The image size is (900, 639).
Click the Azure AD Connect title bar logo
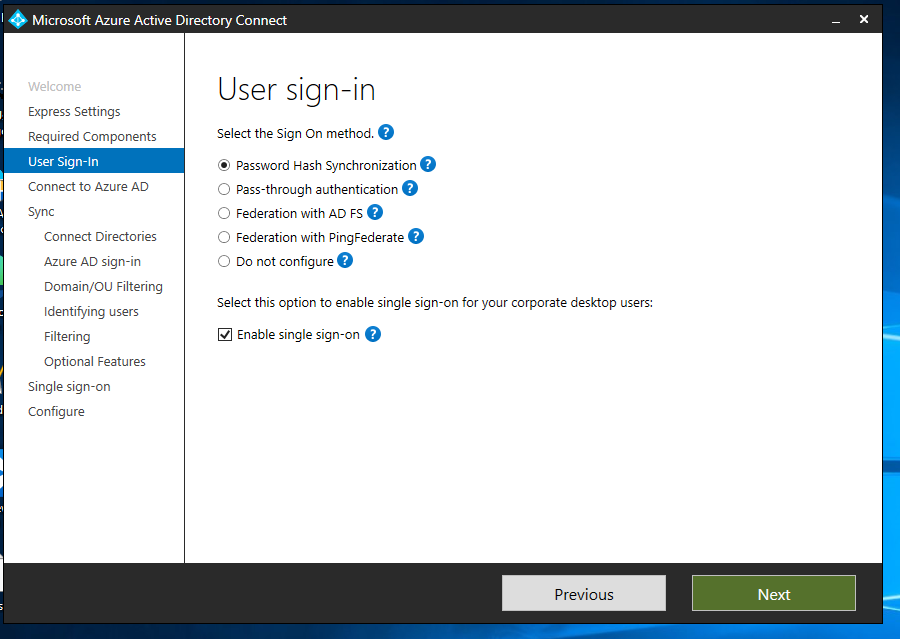click(x=18, y=20)
